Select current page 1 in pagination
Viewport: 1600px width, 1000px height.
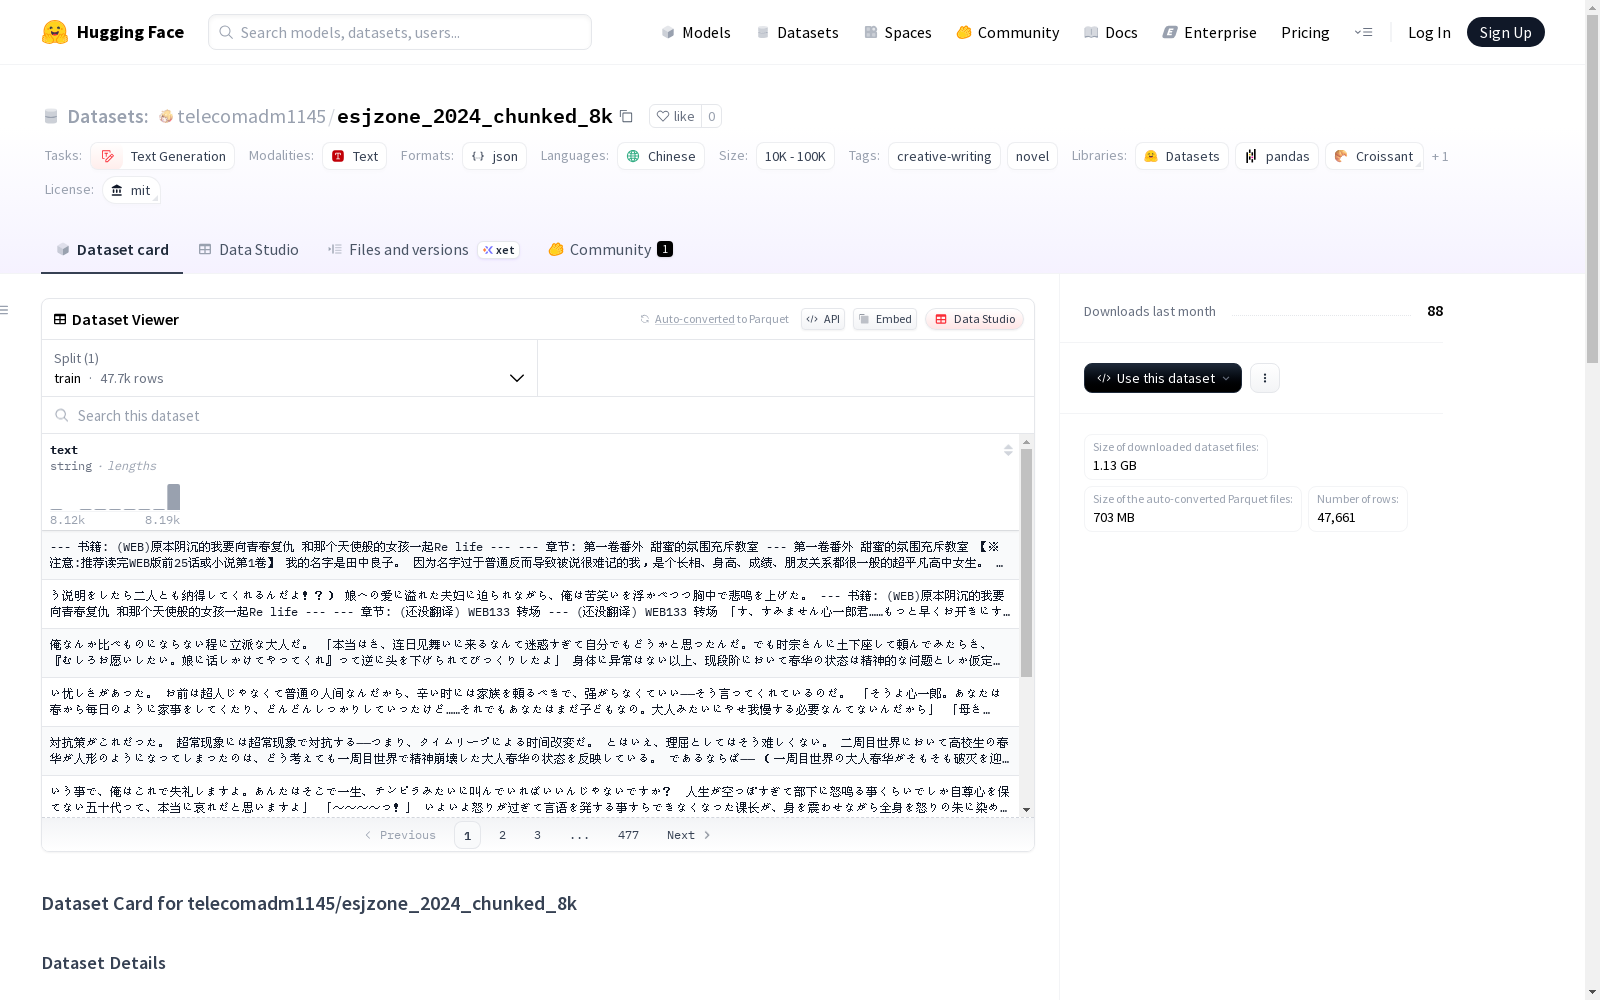[x=467, y=835]
